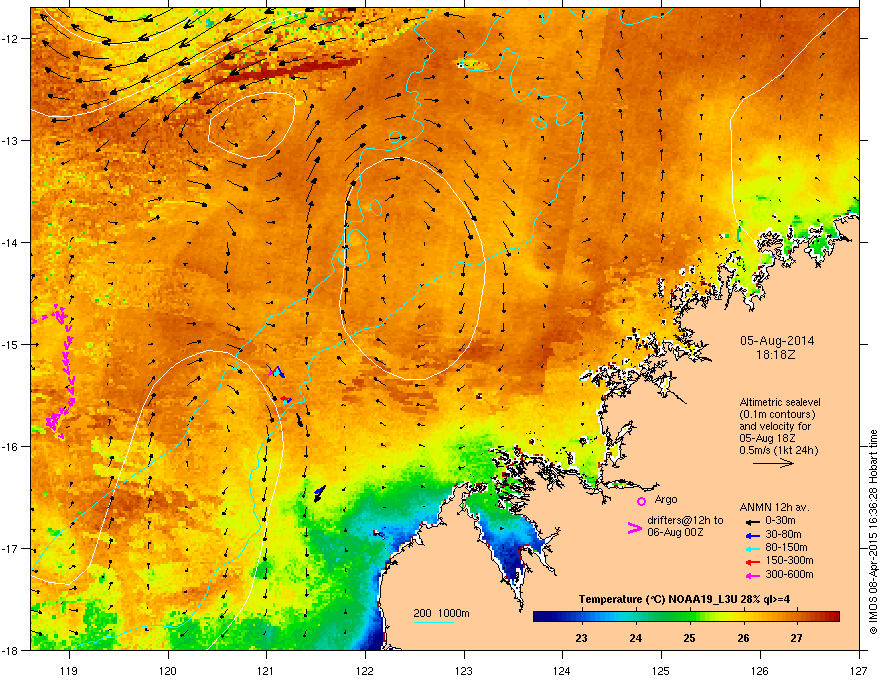Click the latitude label -13

pos(11,140)
